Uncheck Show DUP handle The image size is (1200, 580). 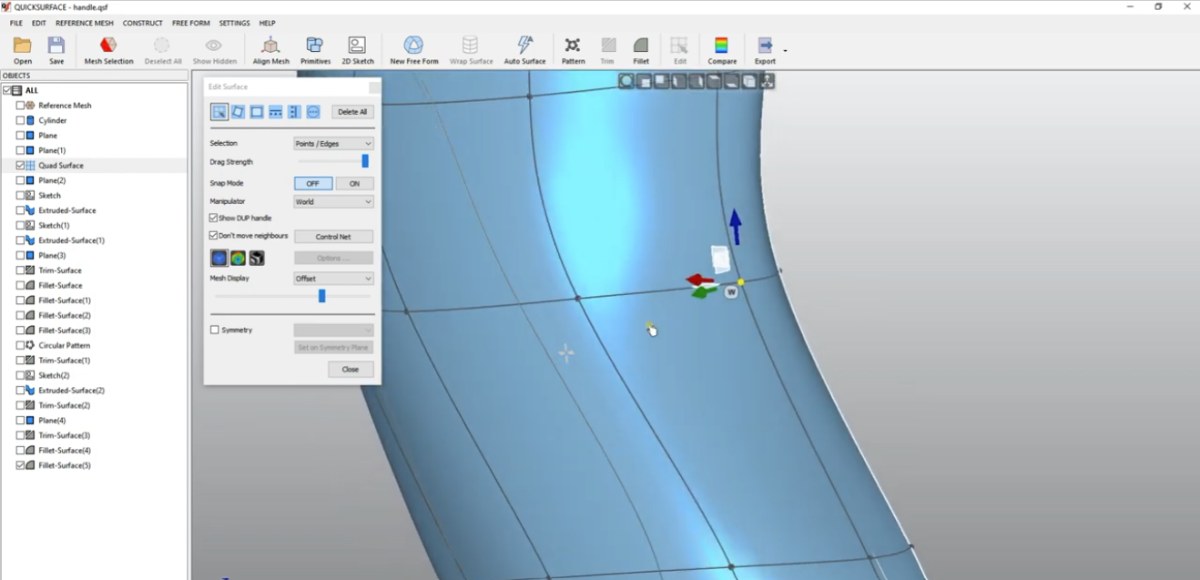click(214, 217)
